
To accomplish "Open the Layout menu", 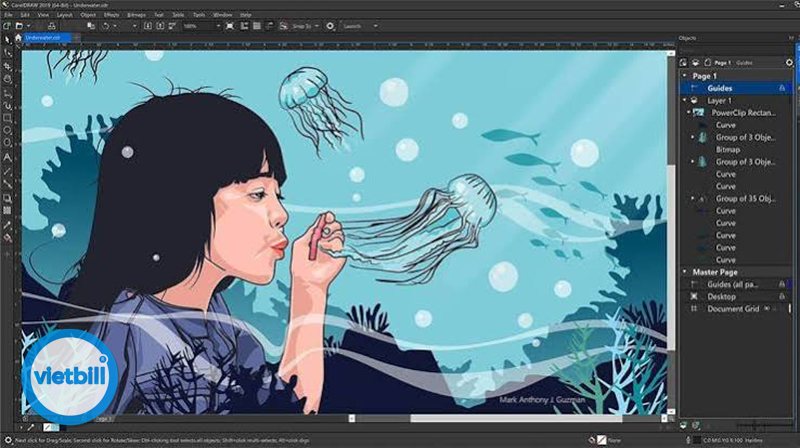I will pos(65,15).
